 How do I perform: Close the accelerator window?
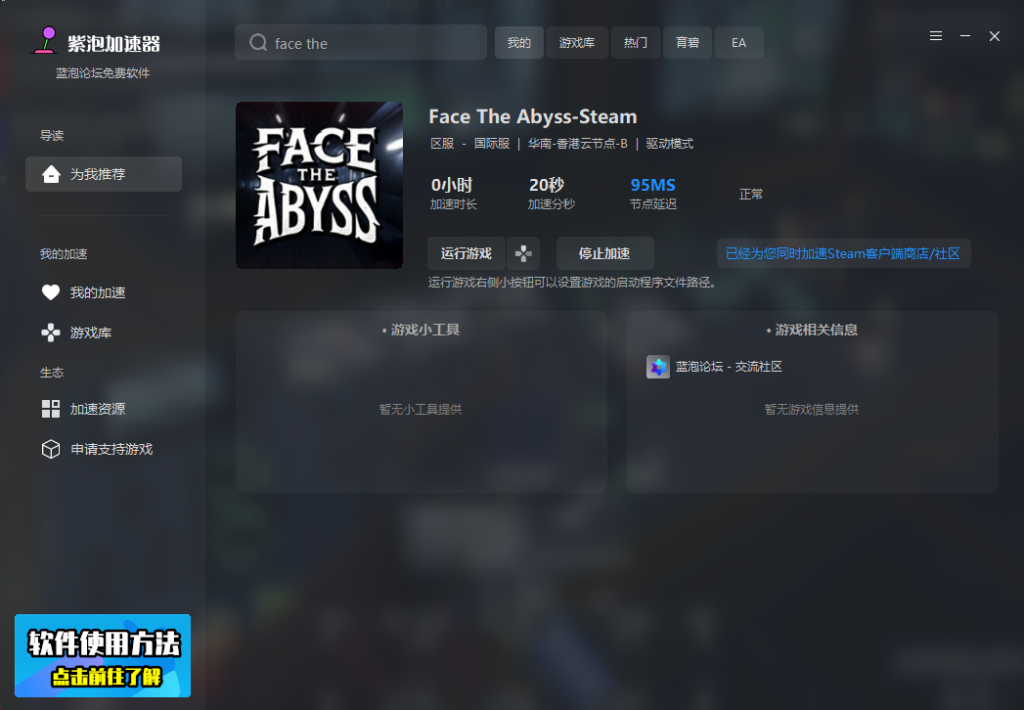[x=995, y=36]
